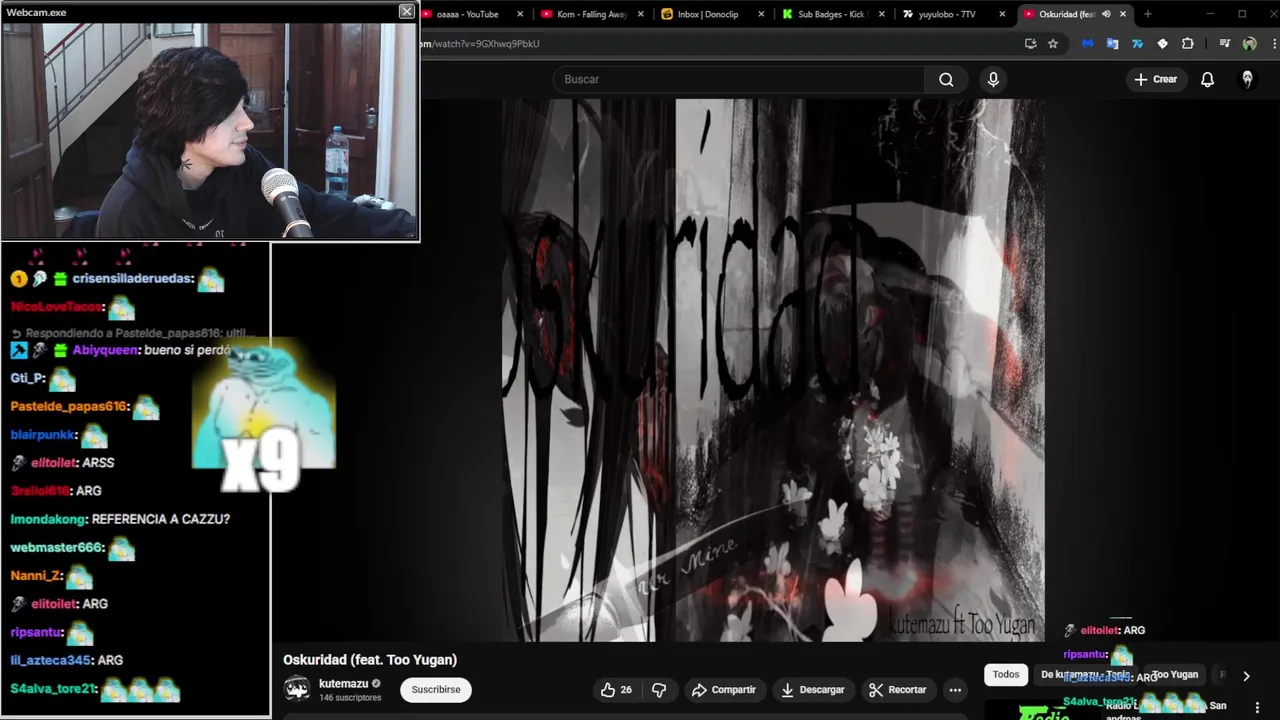Select the Todos filter chip
Image resolution: width=1280 pixels, height=720 pixels.
(1006, 675)
